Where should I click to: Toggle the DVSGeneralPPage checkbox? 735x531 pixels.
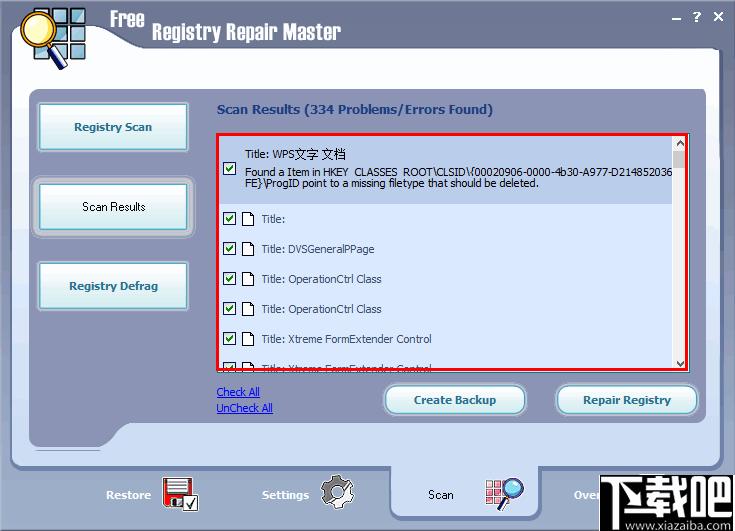click(x=230, y=249)
